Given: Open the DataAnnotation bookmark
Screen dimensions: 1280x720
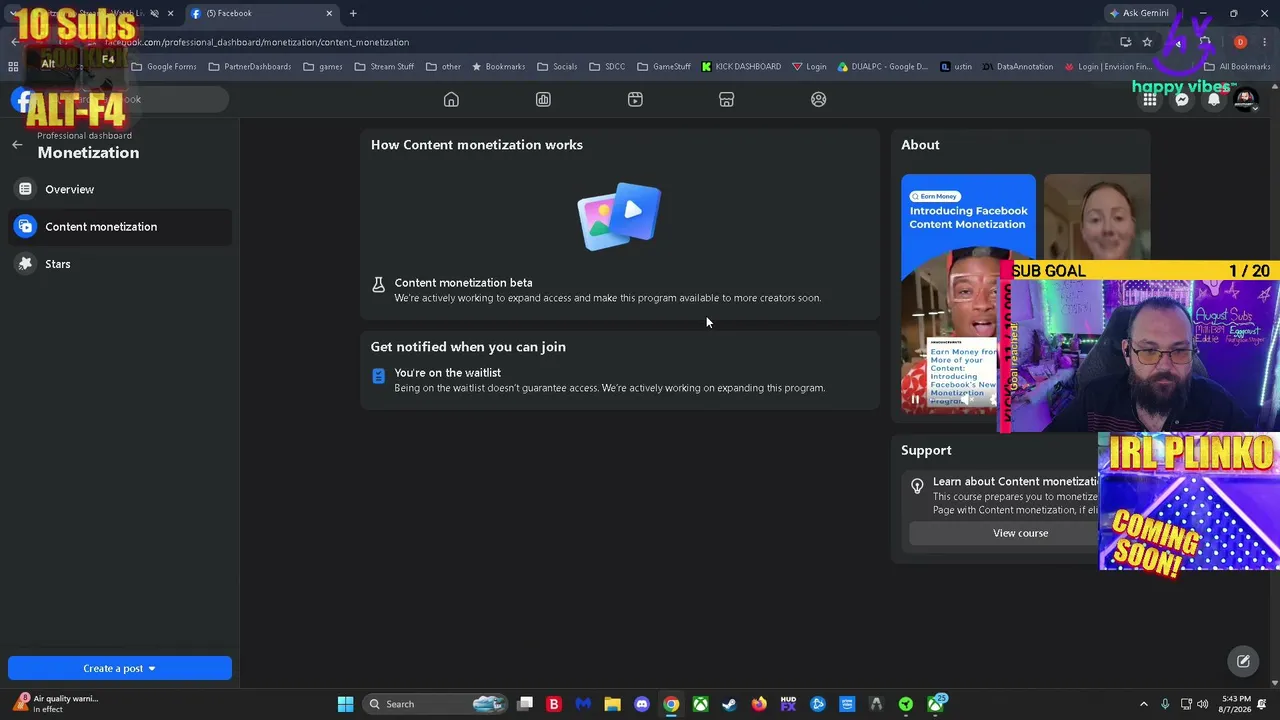Looking at the screenshot, I should click(x=1017, y=67).
